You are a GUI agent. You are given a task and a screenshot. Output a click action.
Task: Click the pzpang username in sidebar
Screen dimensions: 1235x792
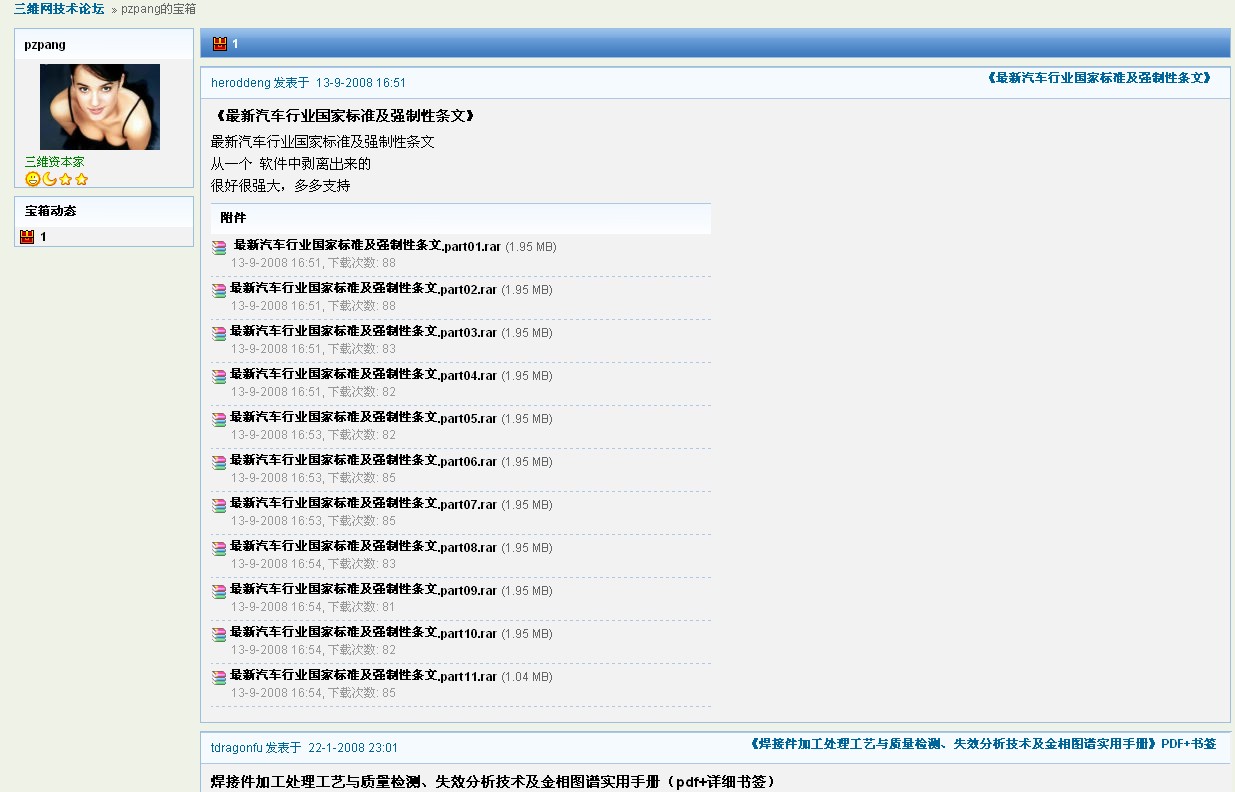pyautogui.click(x=45, y=45)
